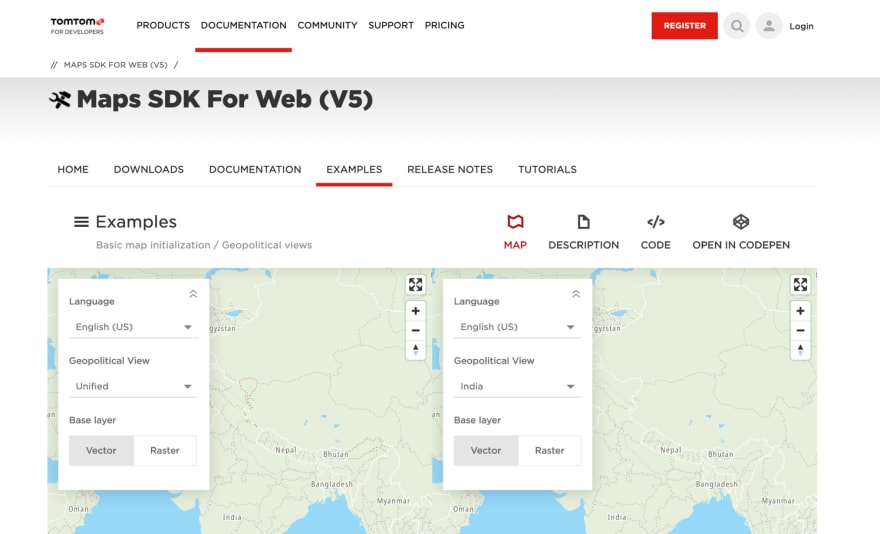Open the Description document icon
This screenshot has height=534, width=880.
point(584,222)
